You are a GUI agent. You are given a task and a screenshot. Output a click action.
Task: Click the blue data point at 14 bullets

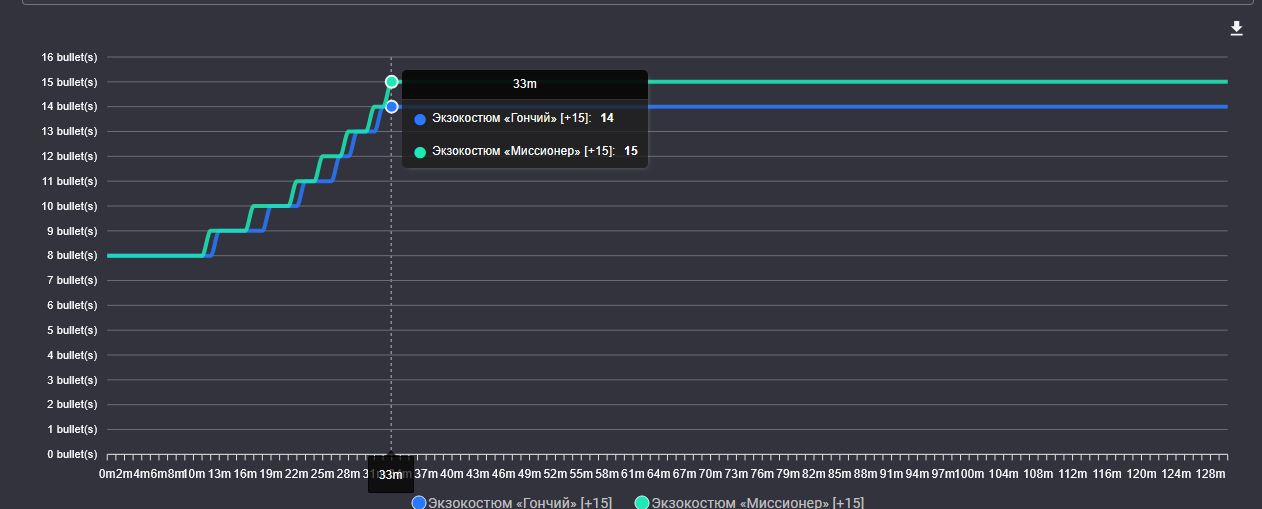(392, 106)
